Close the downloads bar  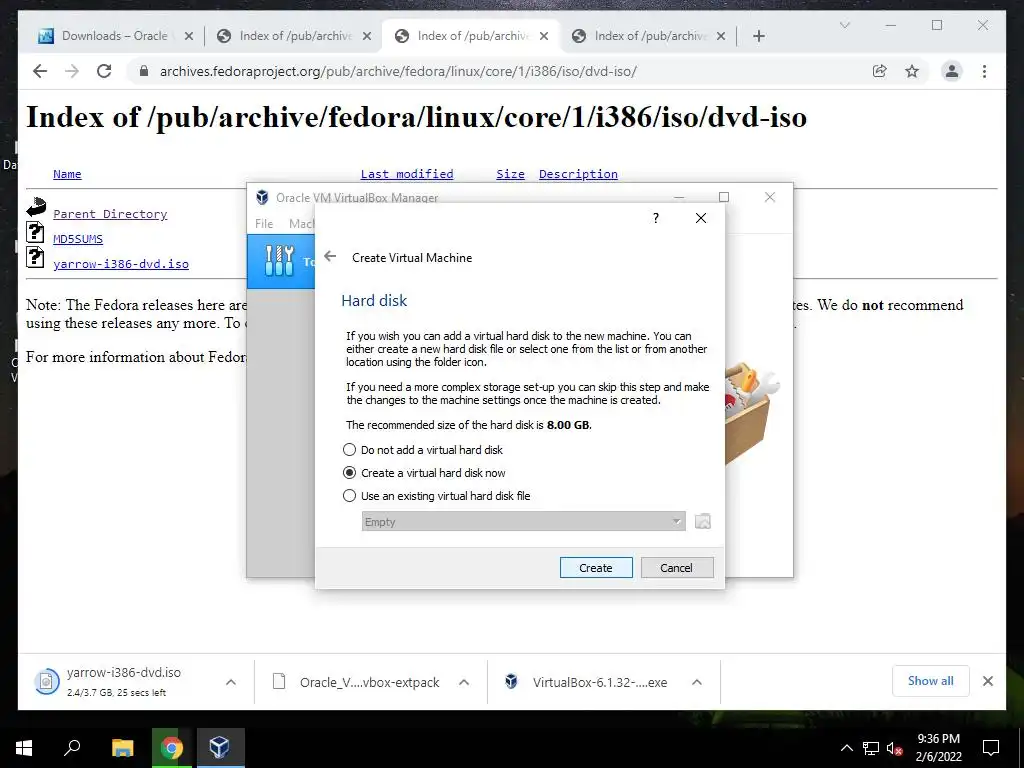(988, 681)
